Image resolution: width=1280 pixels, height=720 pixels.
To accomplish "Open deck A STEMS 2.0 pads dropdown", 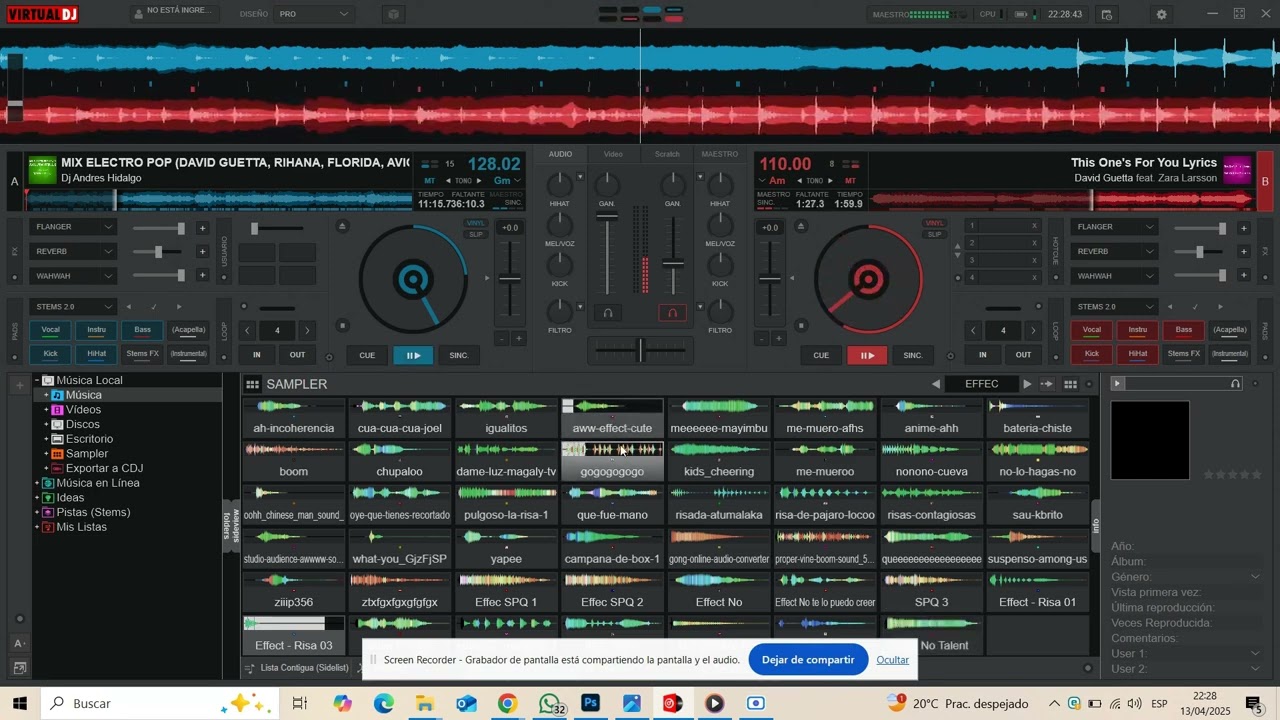I will [x=74, y=307].
